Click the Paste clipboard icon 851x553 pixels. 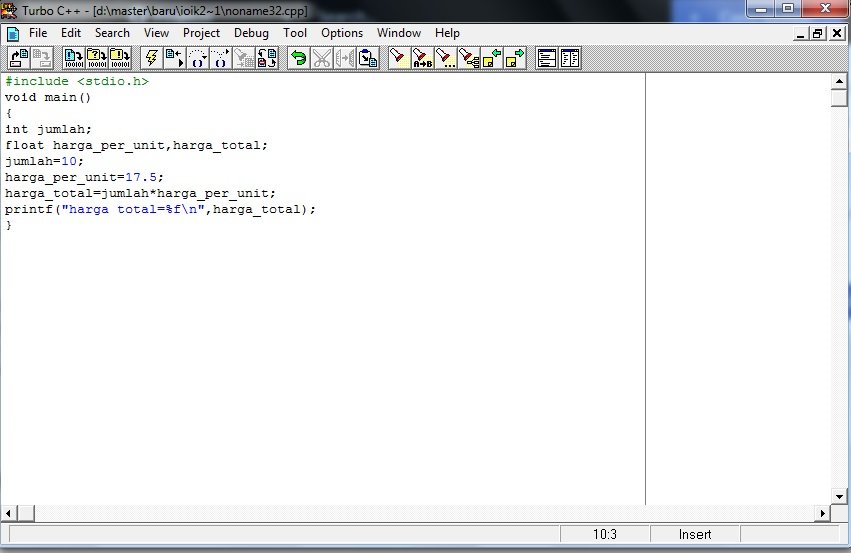click(x=368, y=58)
